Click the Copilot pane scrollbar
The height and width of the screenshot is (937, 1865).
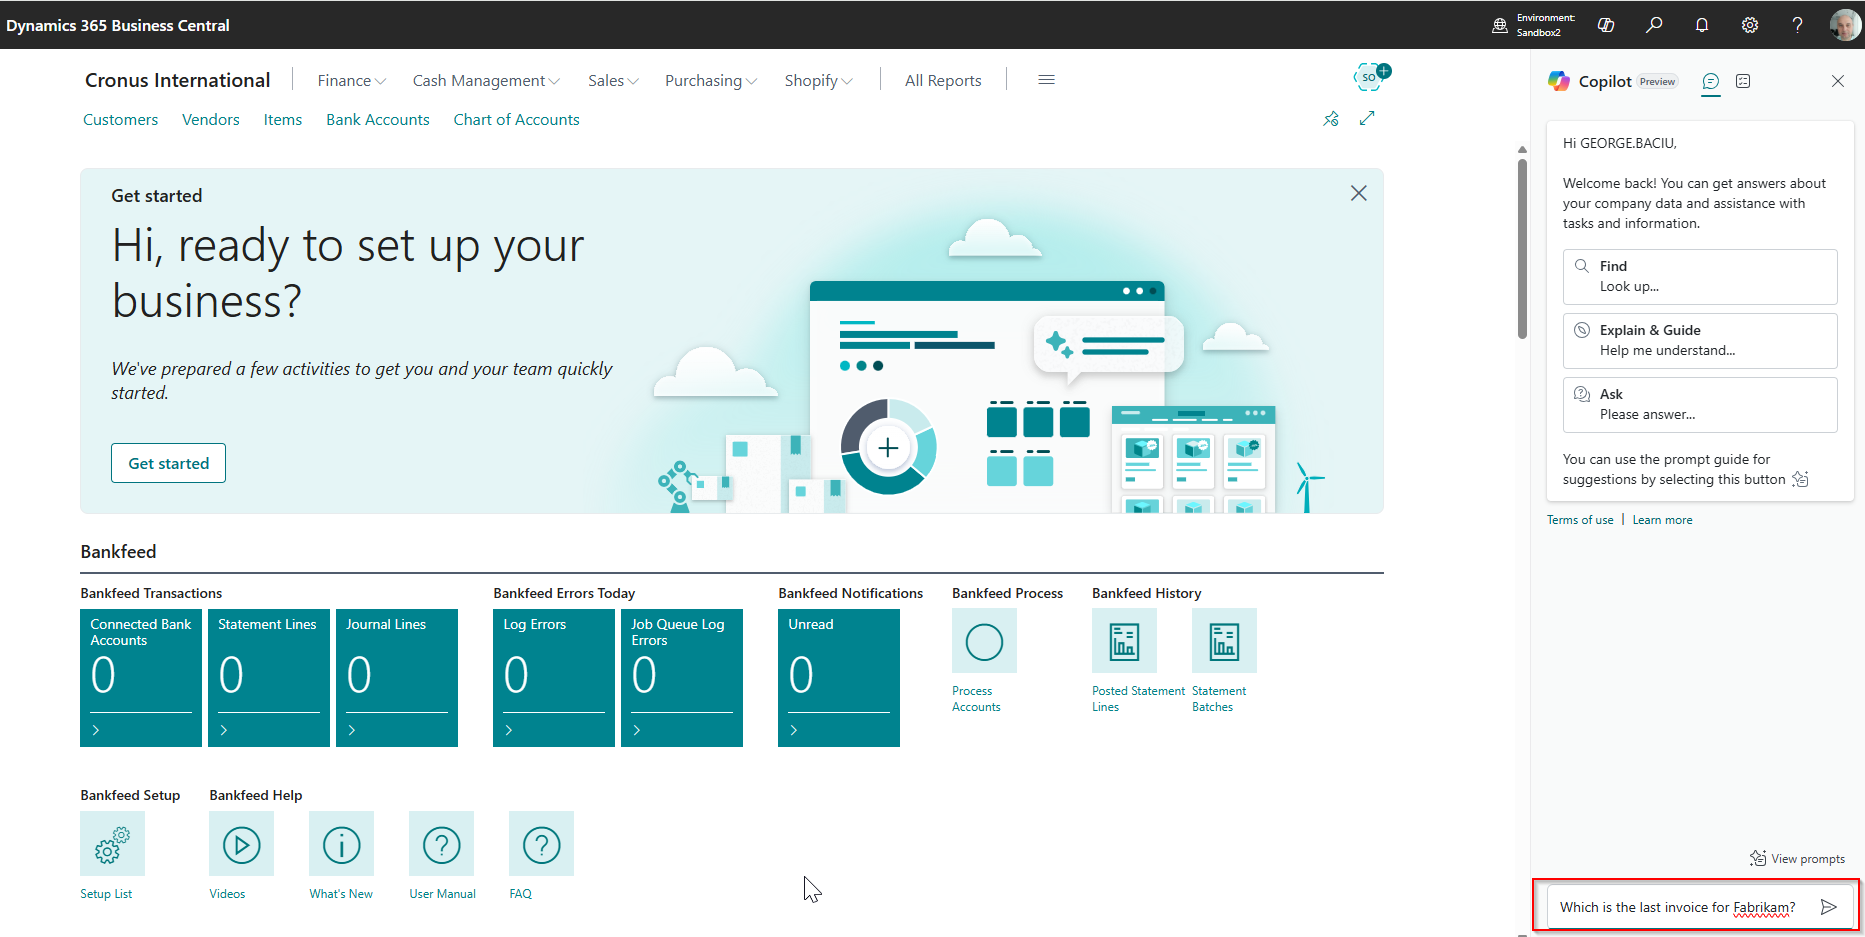point(1522,248)
